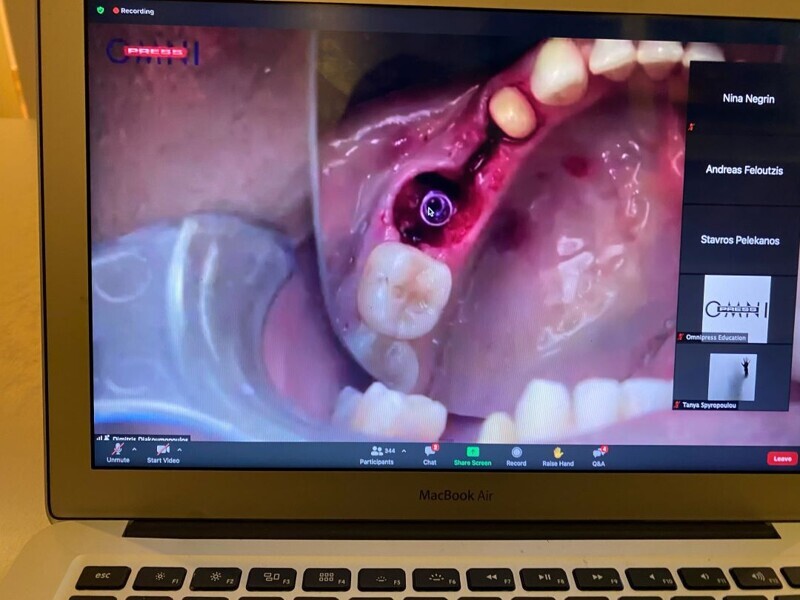
Task: Expand the audio options arrow beside Unmute
Action: click(136, 450)
